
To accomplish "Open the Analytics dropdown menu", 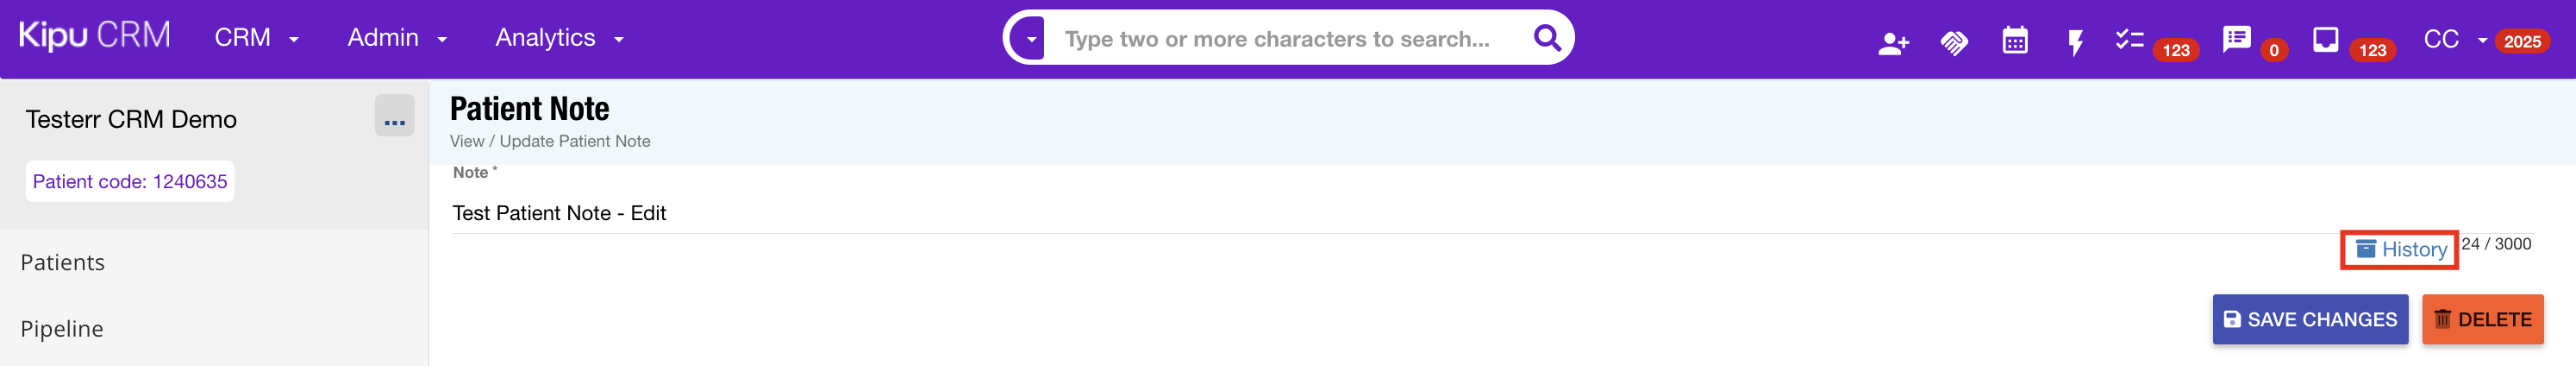I will (559, 38).
